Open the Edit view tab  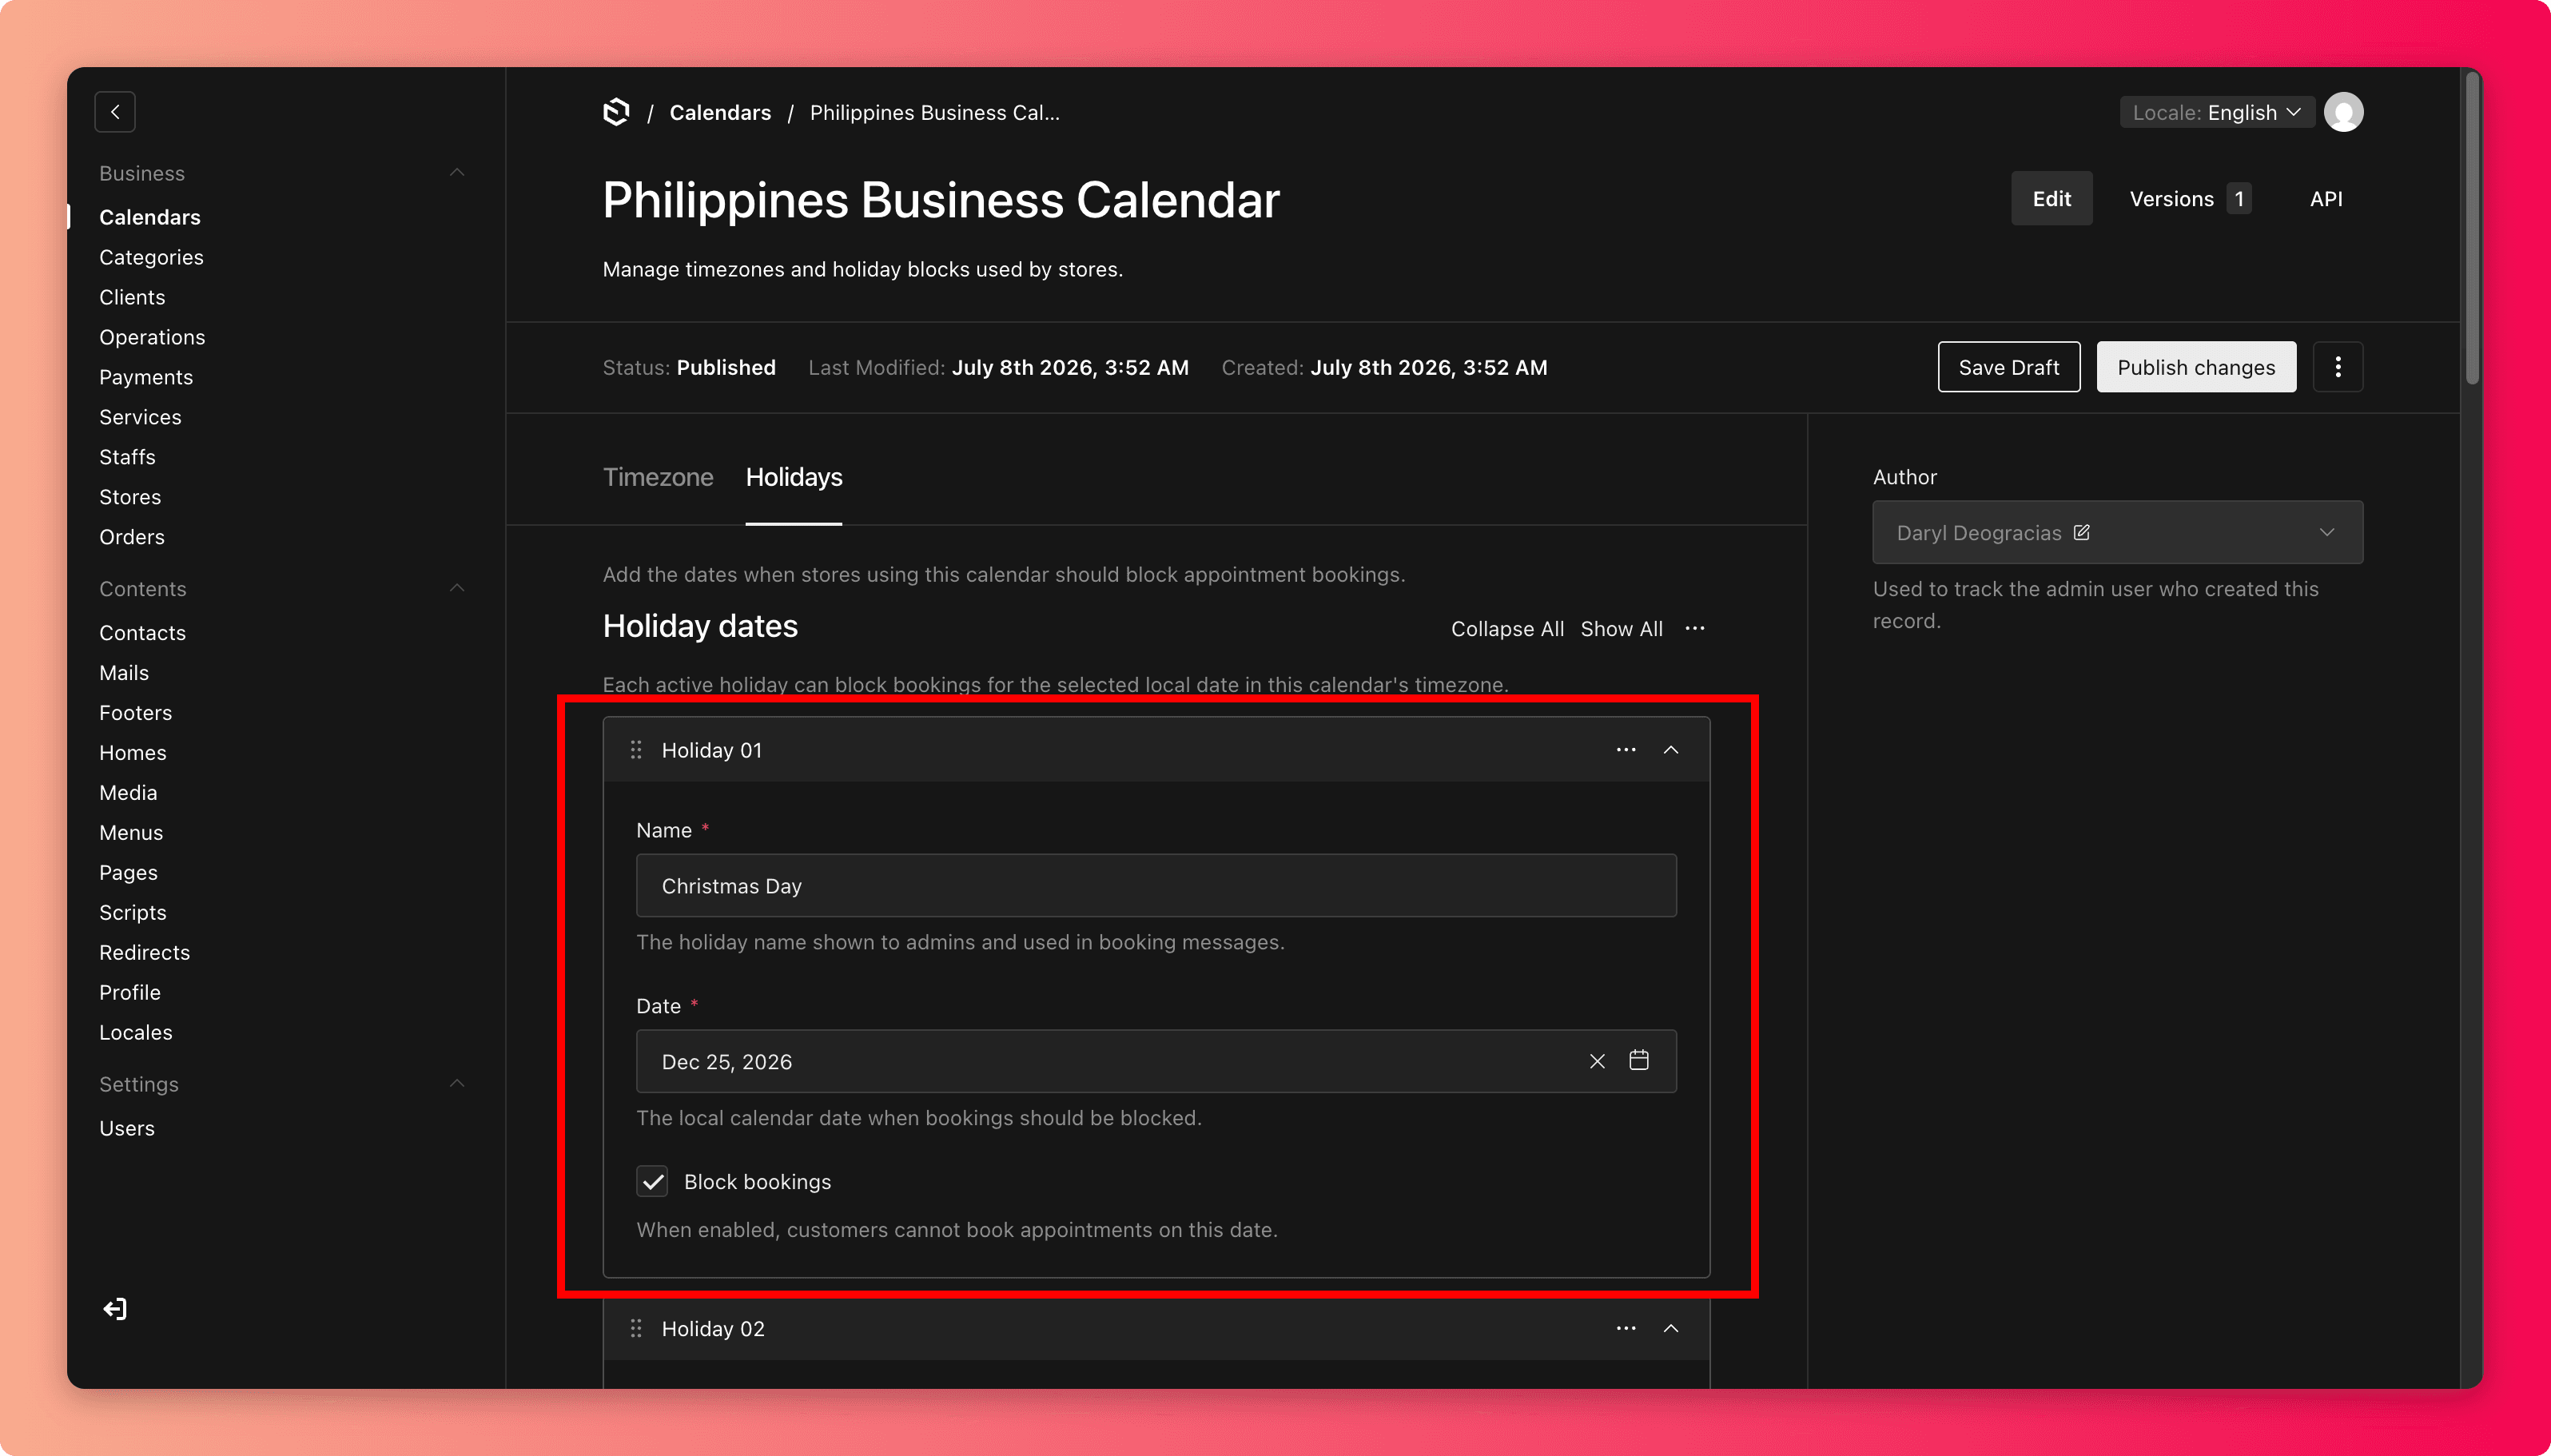tap(2051, 198)
